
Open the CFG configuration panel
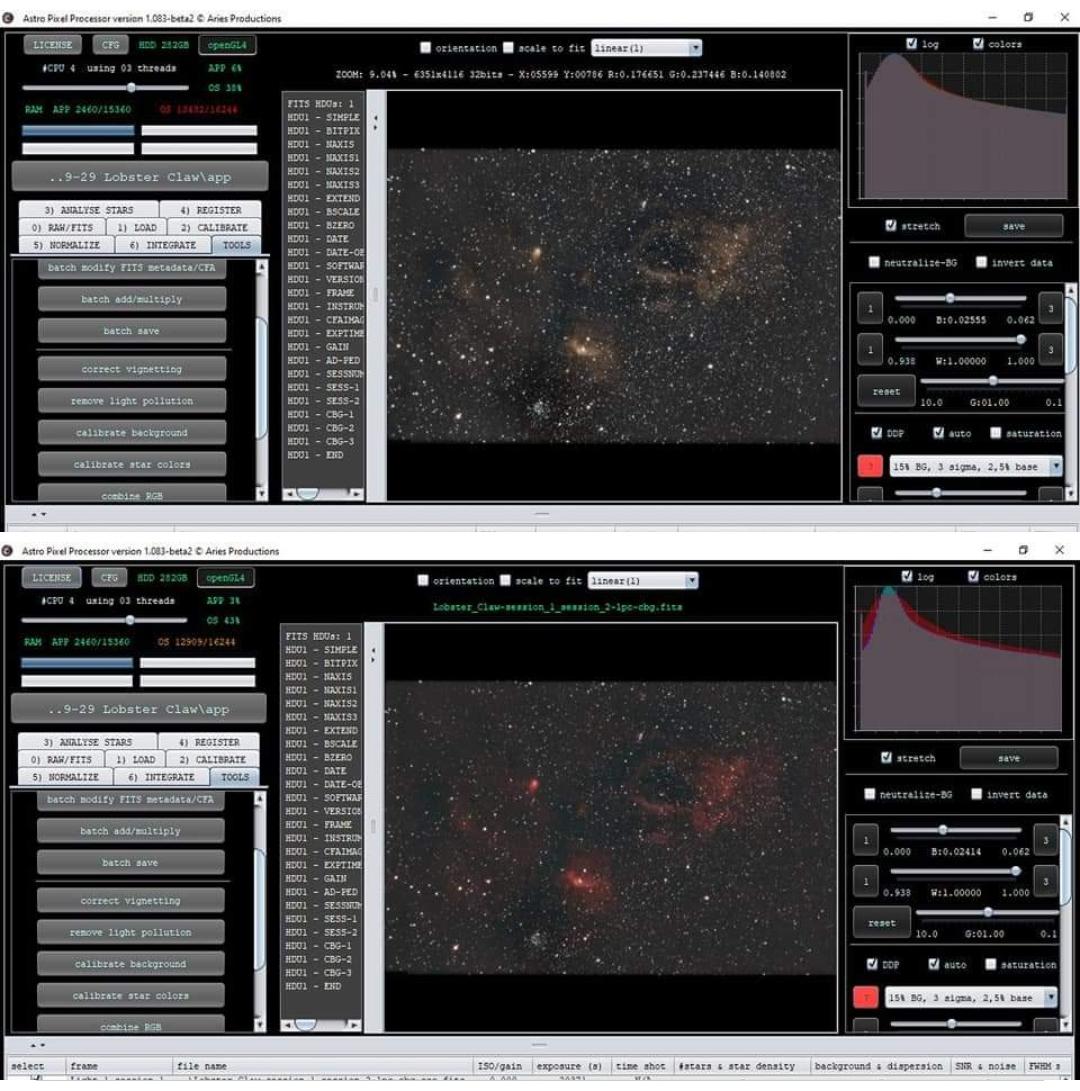click(x=110, y=44)
